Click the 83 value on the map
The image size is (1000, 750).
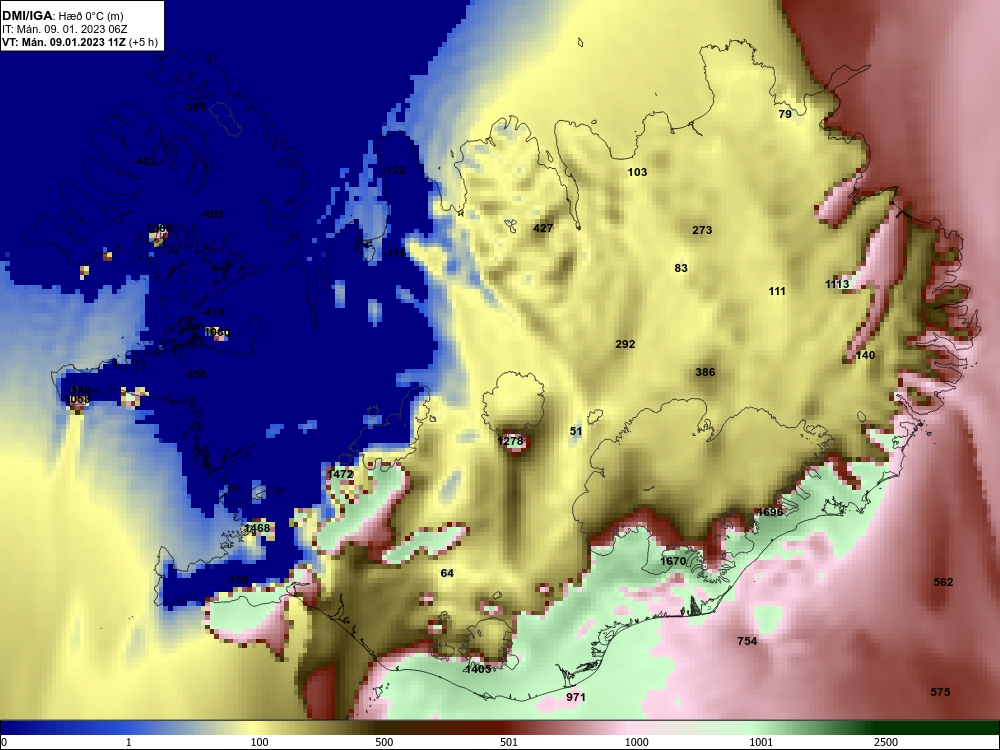click(681, 268)
